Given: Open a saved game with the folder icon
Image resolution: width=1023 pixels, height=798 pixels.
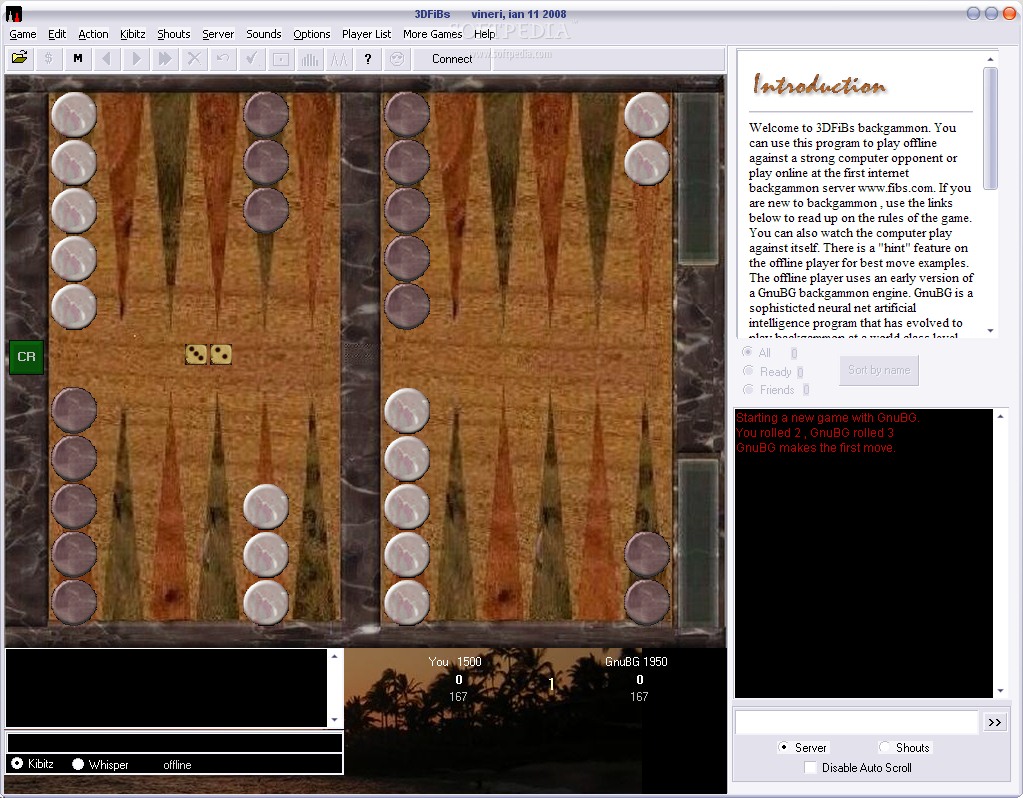Looking at the screenshot, I should point(20,59).
